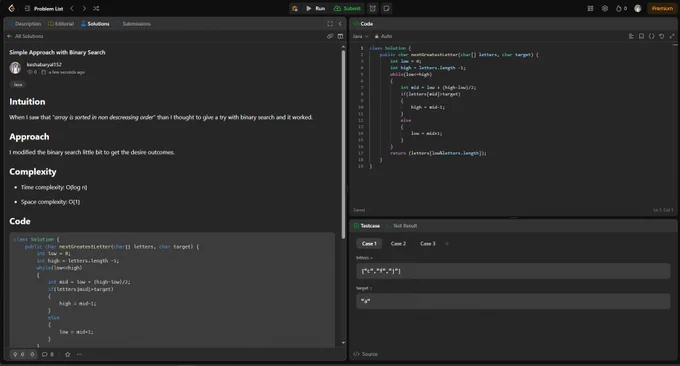Open the comments on this solution
The height and width of the screenshot is (366, 680).
48,354
